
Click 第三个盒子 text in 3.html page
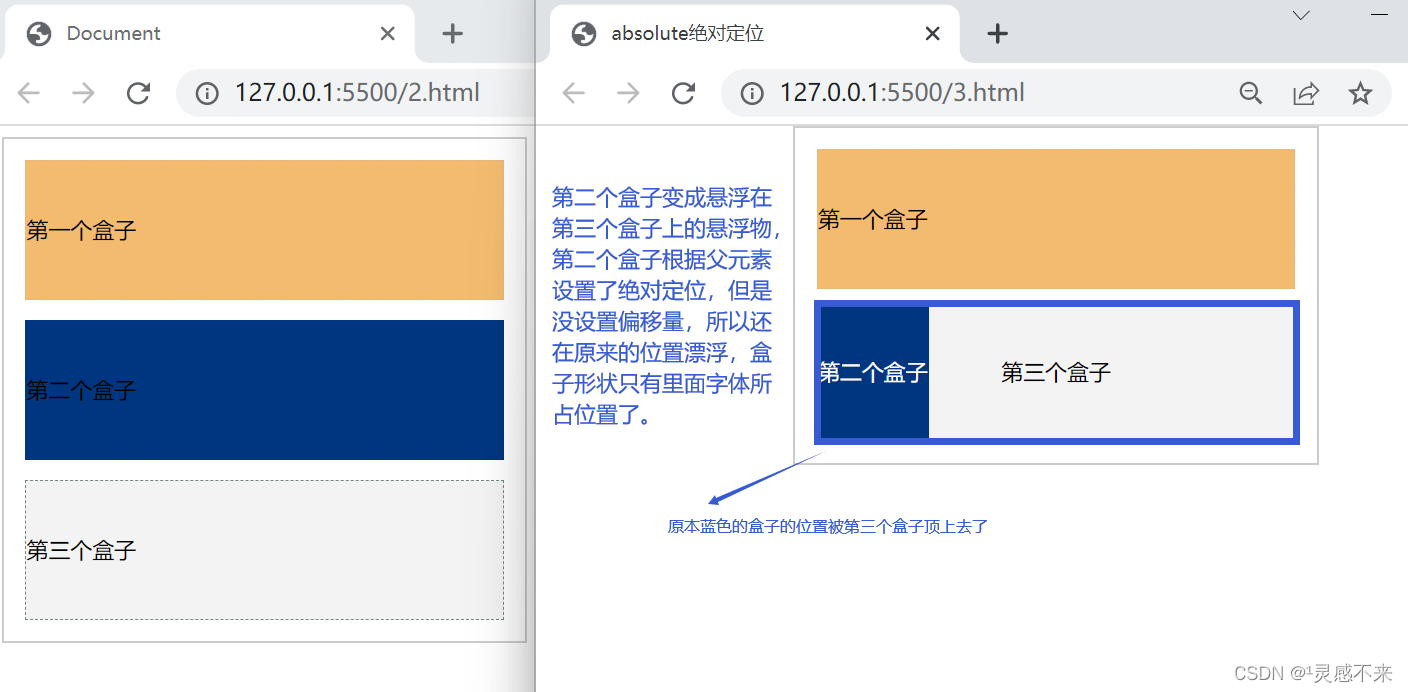tap(1056, 373)
